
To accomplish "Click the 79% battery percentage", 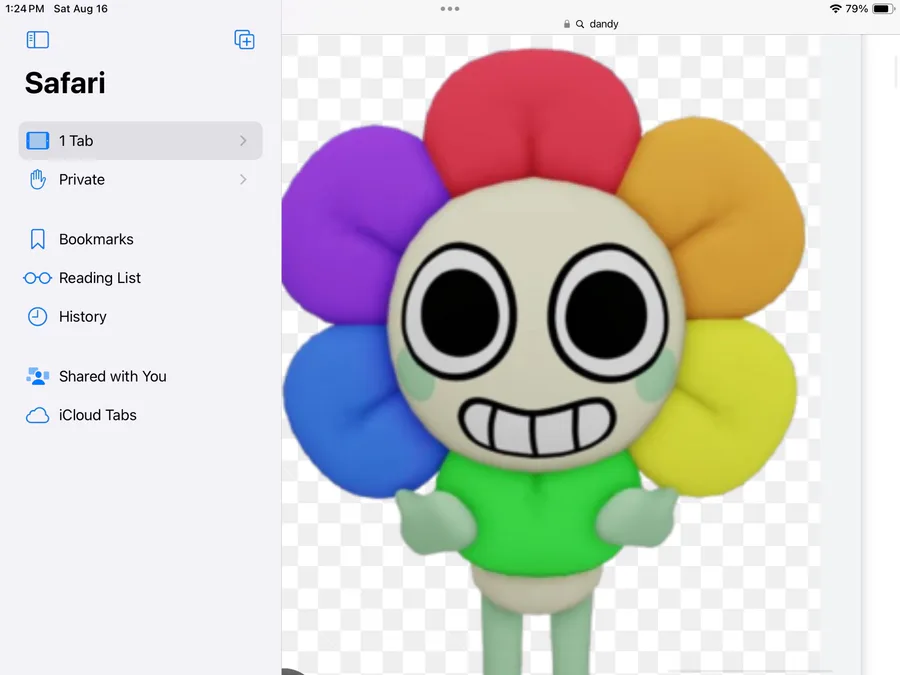I will point(856,9).
